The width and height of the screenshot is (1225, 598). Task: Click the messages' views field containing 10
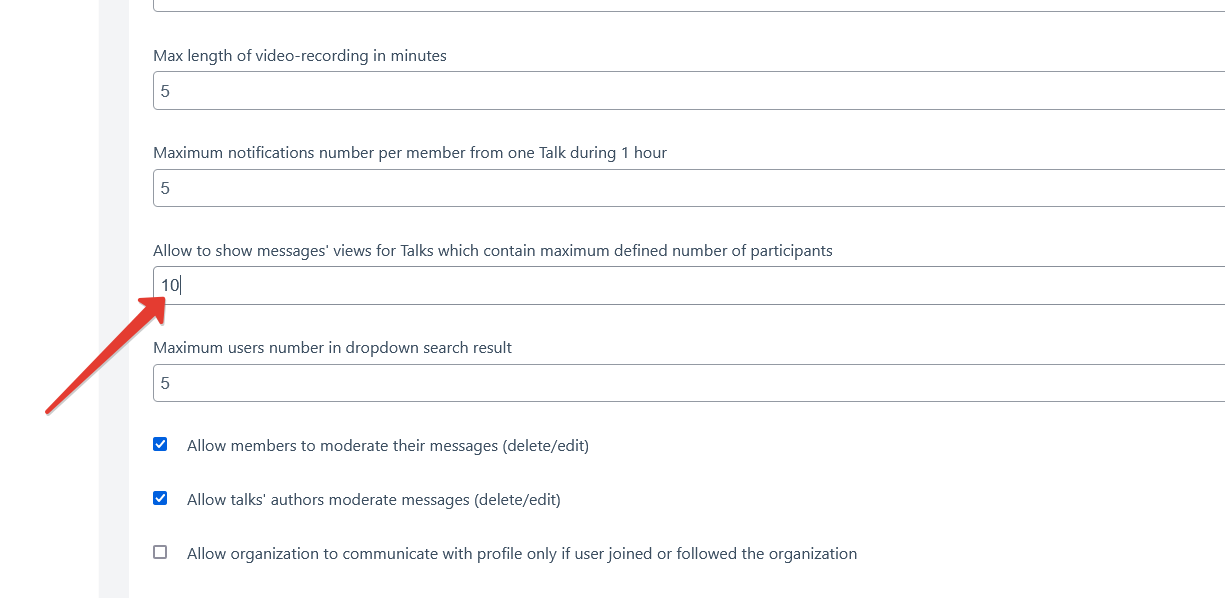tap(688, 286)
